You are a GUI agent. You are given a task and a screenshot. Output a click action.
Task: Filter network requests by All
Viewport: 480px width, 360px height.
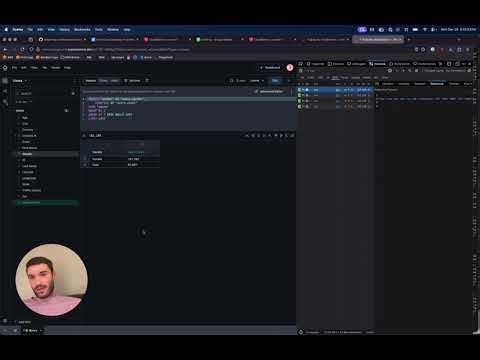(x=302, y=77)
